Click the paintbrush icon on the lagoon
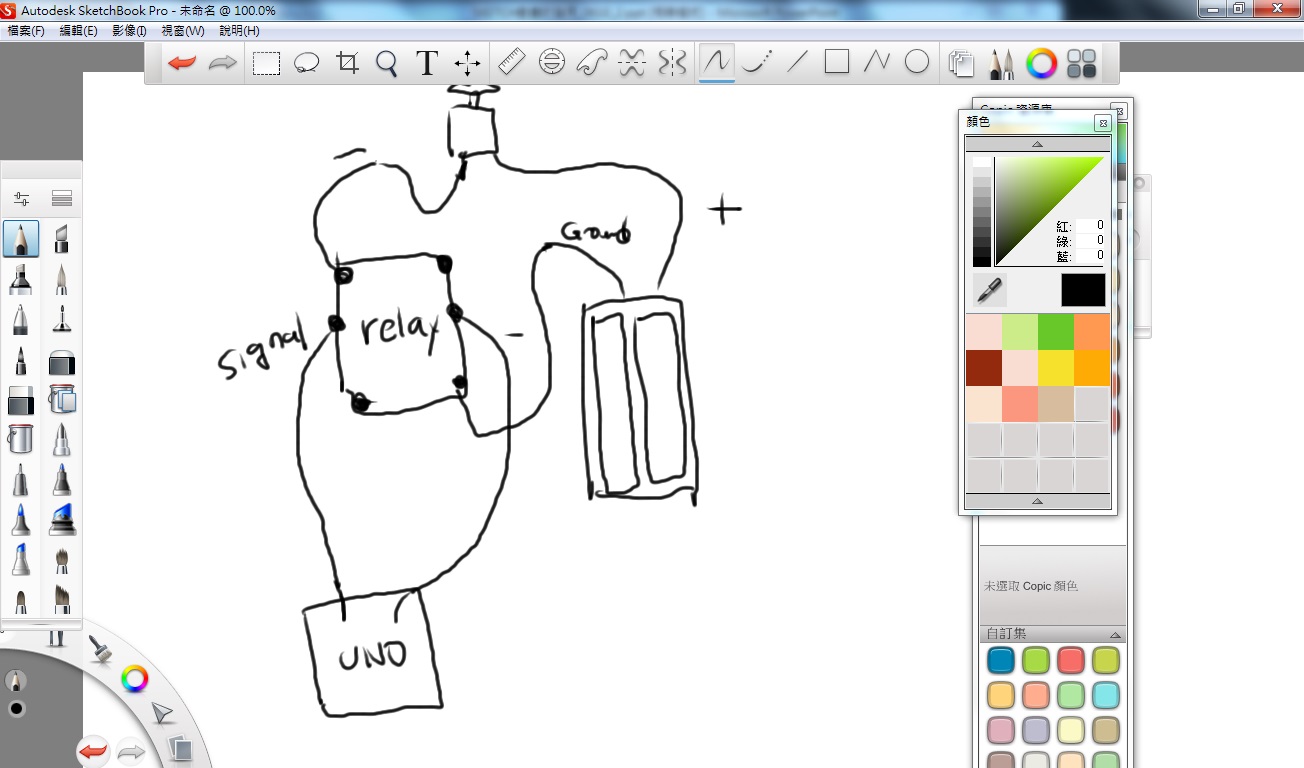1304x768 pixels. pyautogui.click(x=98, y=650)
